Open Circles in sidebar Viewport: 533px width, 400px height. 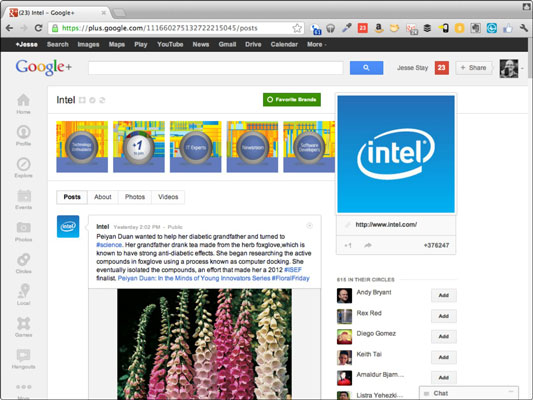pyautogui.click(x=23, y=263)
